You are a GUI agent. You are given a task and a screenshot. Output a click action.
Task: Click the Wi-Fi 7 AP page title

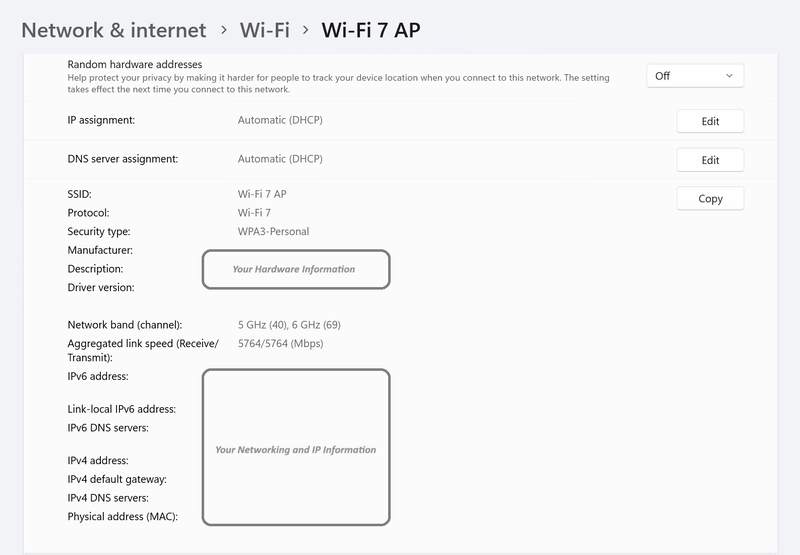click(x=370, y=30)
